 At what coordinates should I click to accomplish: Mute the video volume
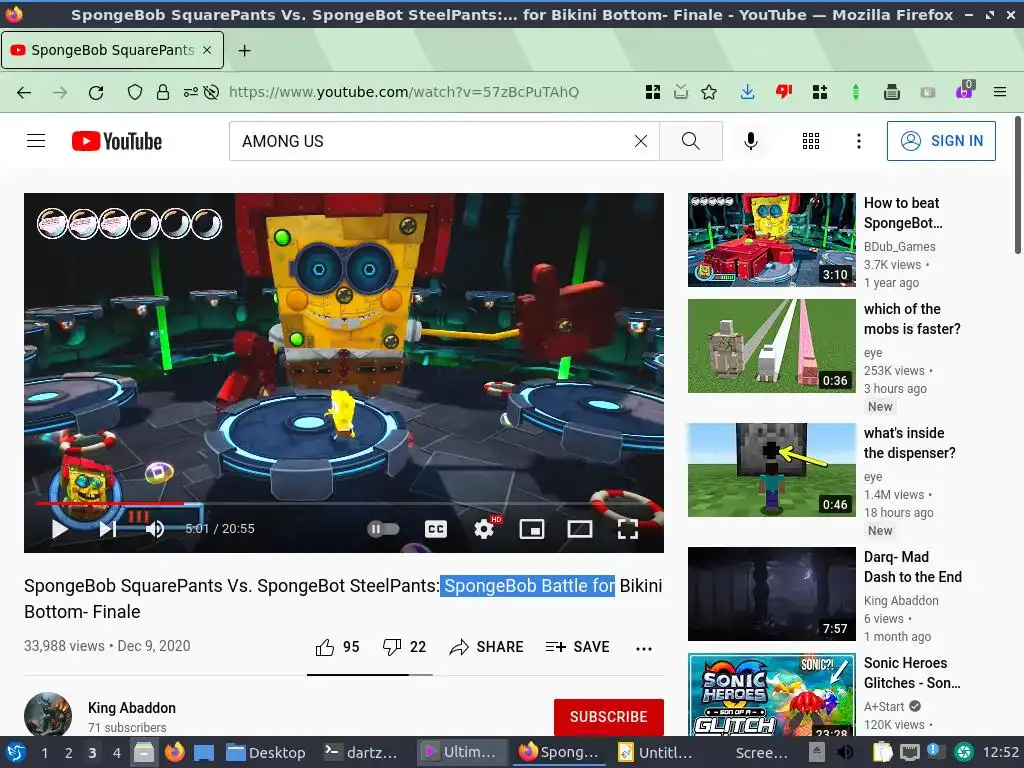pos(155,528)
